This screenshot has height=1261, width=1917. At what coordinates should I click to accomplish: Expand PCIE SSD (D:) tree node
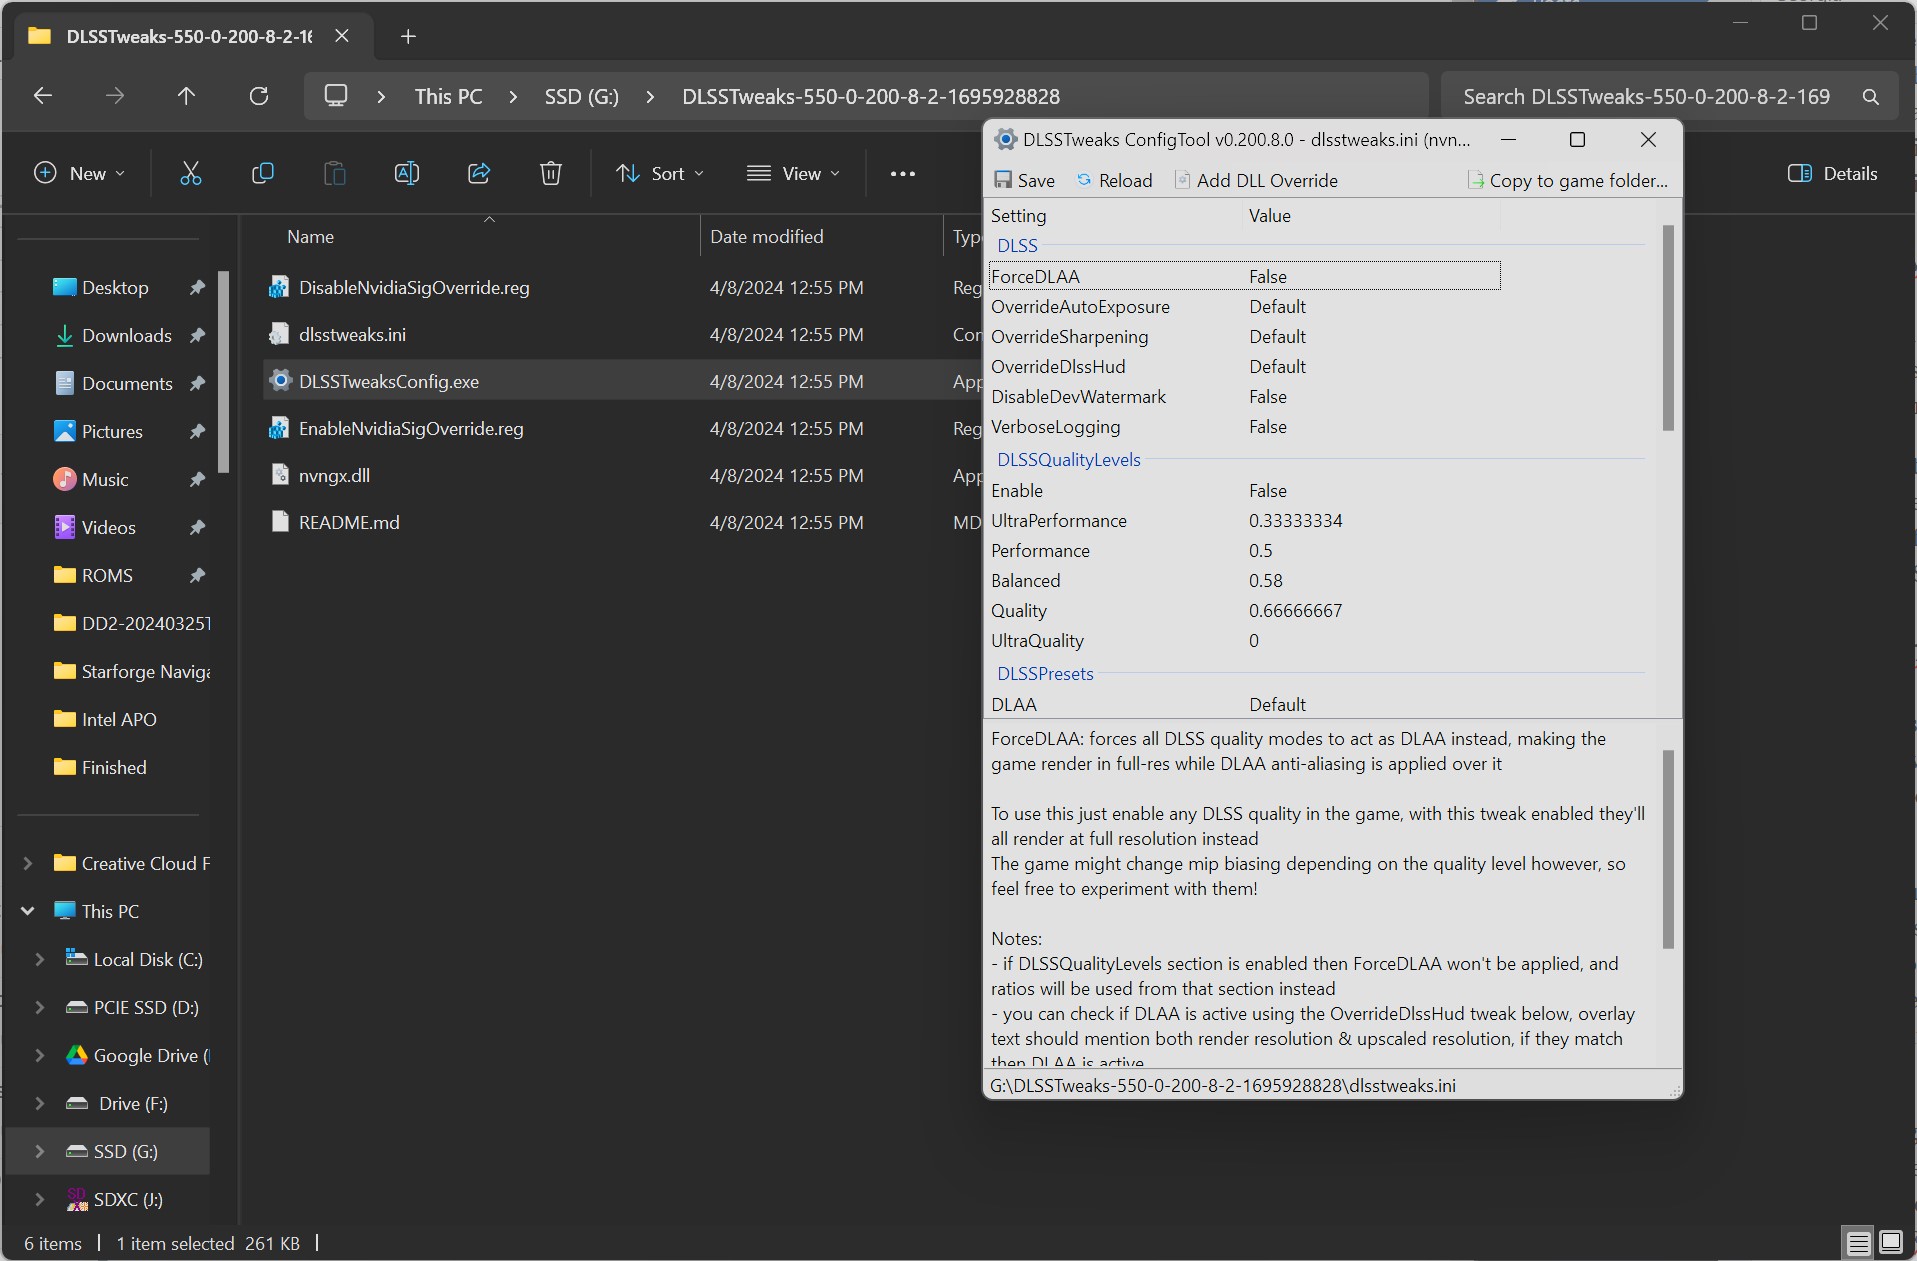pyautogui.click(x=40, y=1007)
